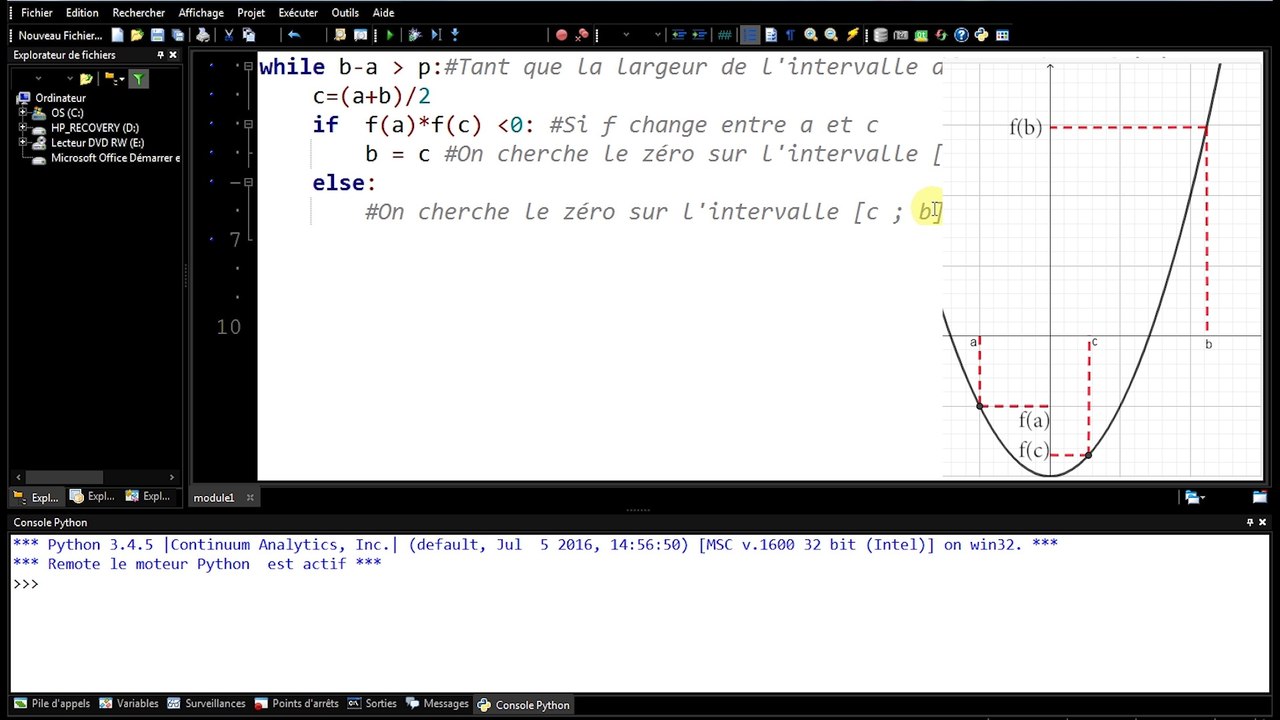Open the folder options dropdown in explorer
This screenshot has height=720, width=1280.
click(x=122, y=79)
